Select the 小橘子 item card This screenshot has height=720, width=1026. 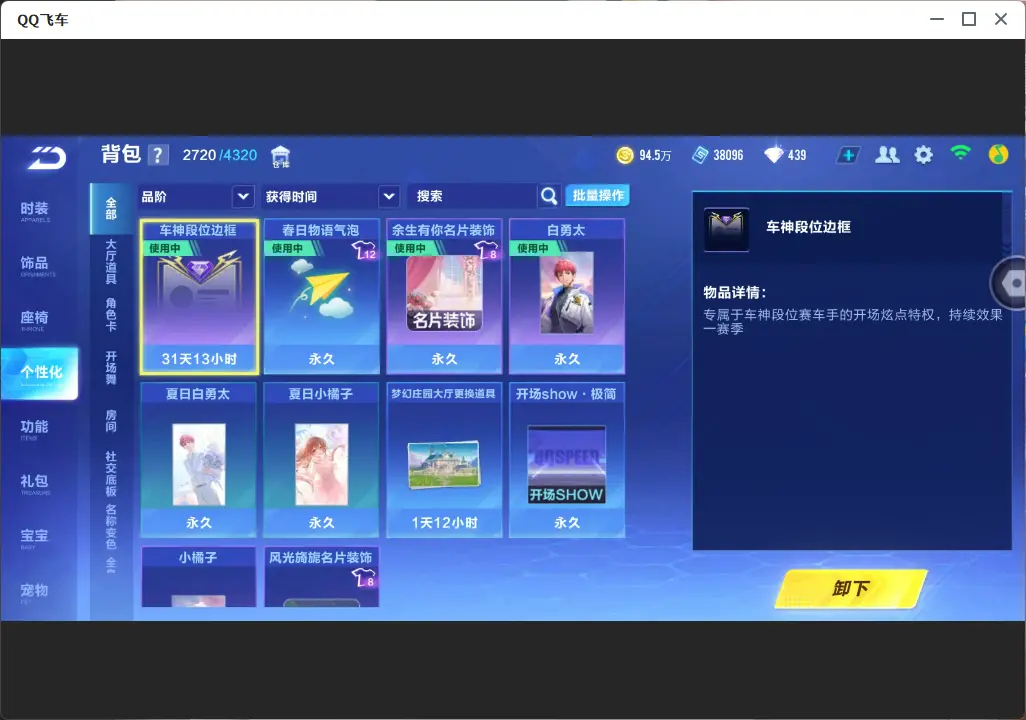point(199,577)
